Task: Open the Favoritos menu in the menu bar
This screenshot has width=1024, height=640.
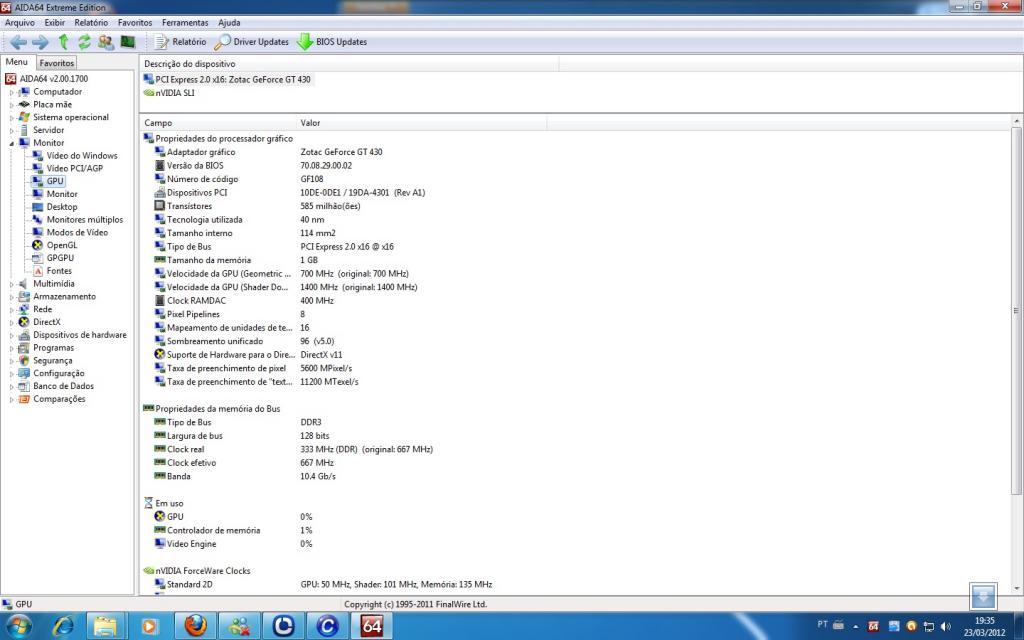Action: click(x=135, y=23)
